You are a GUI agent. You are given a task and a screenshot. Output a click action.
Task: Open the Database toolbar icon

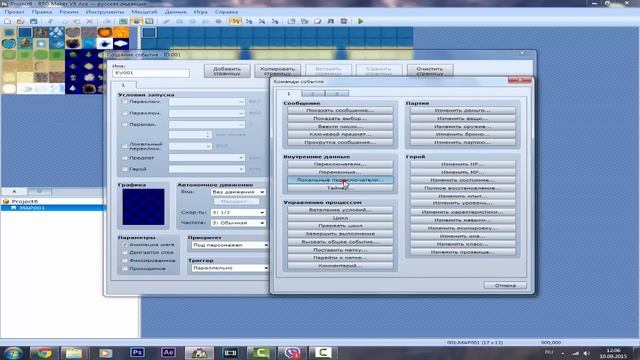coord(291,21)
